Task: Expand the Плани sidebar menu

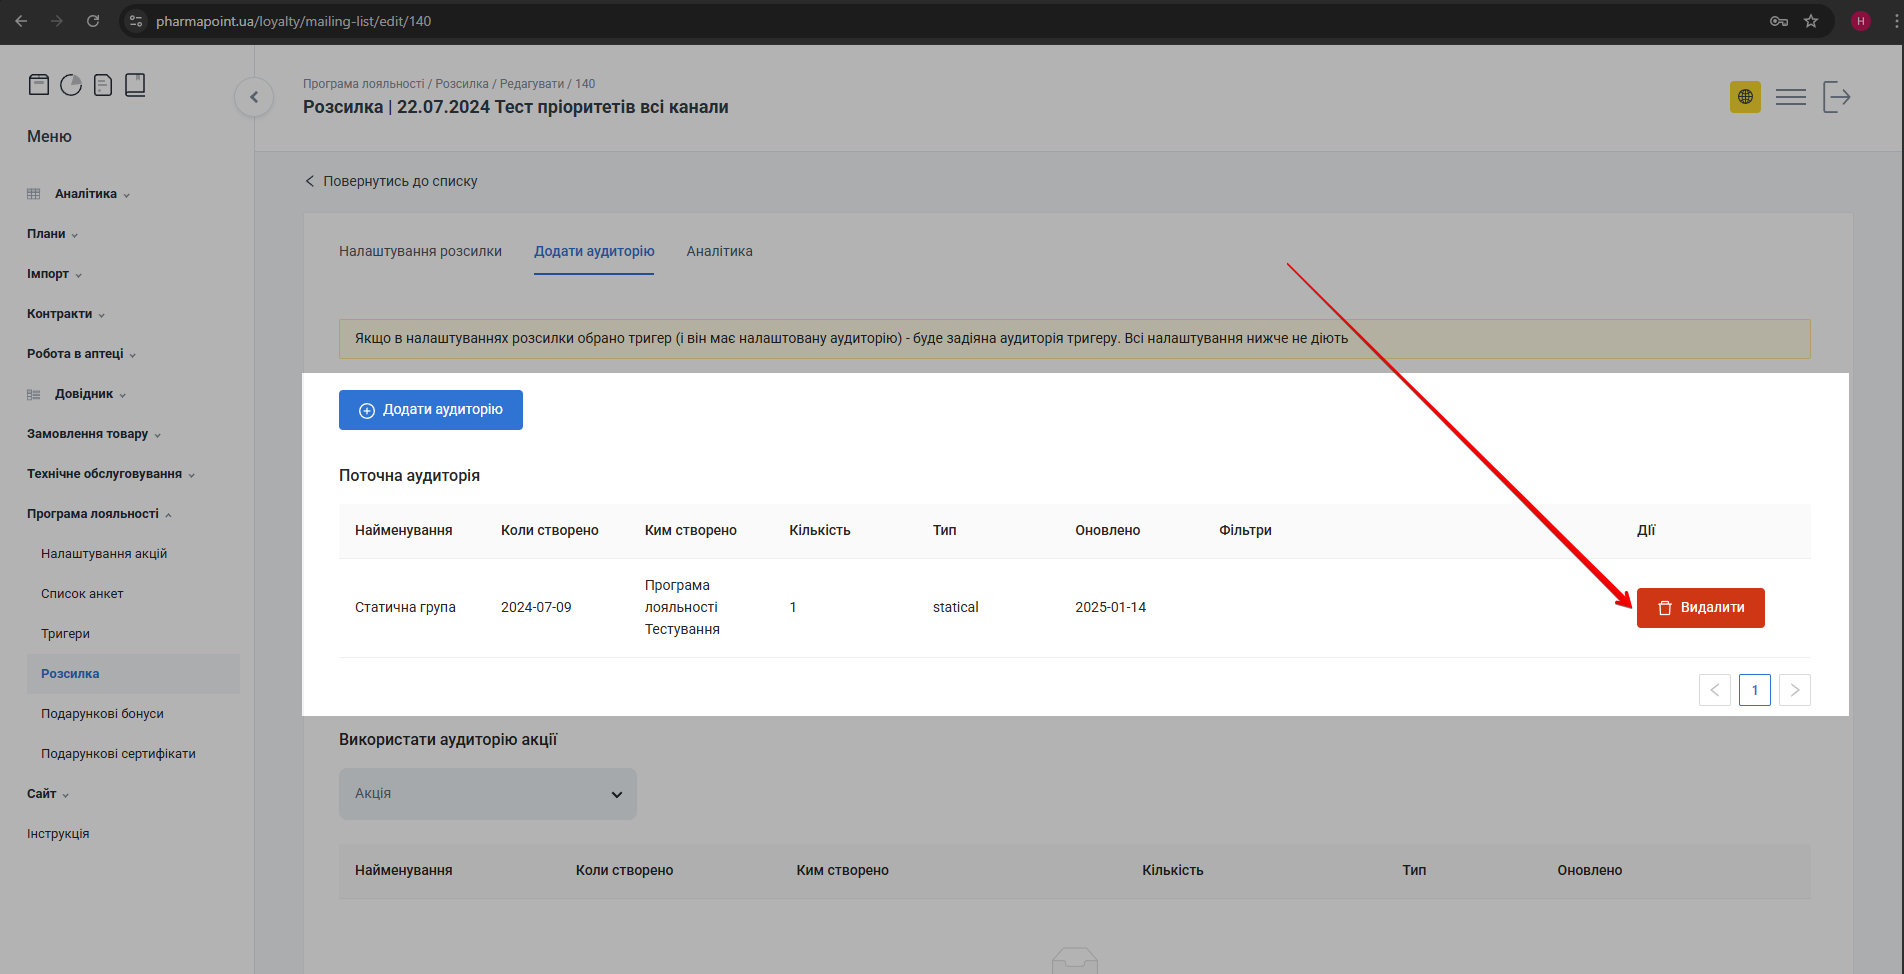Action: point(52,234)
